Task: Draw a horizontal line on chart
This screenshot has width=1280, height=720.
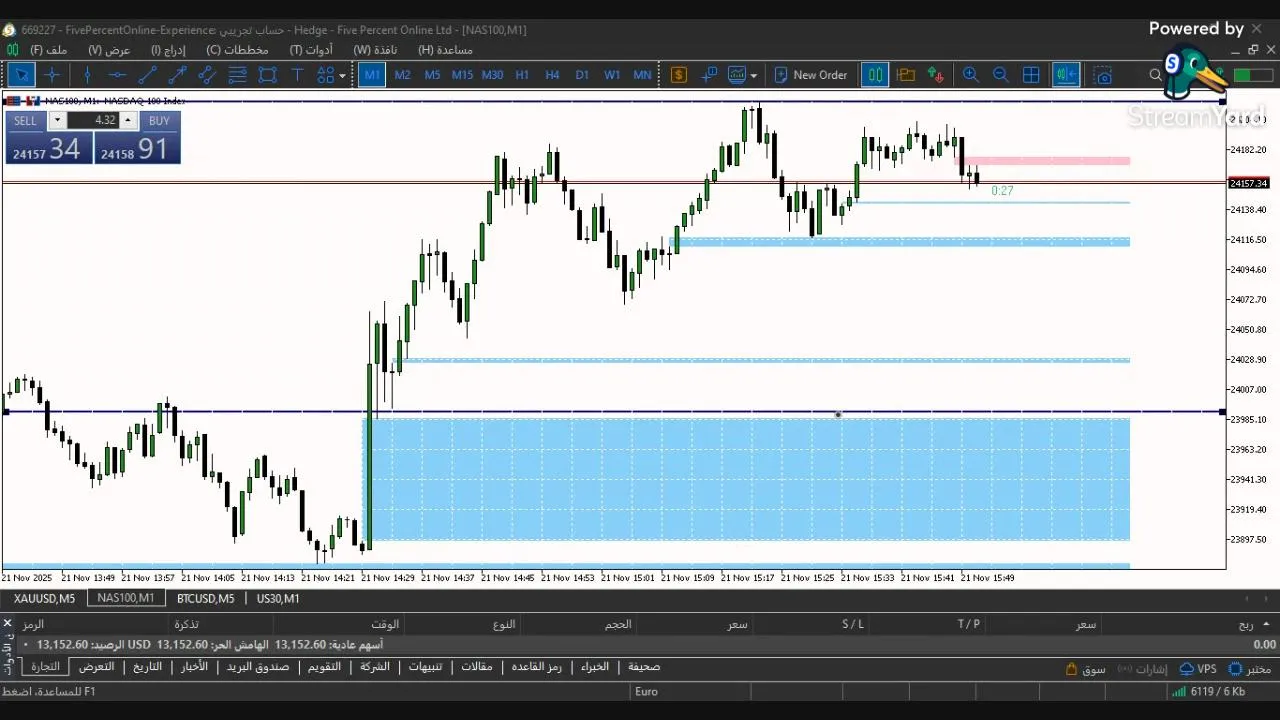Action: tap(117, 75)
